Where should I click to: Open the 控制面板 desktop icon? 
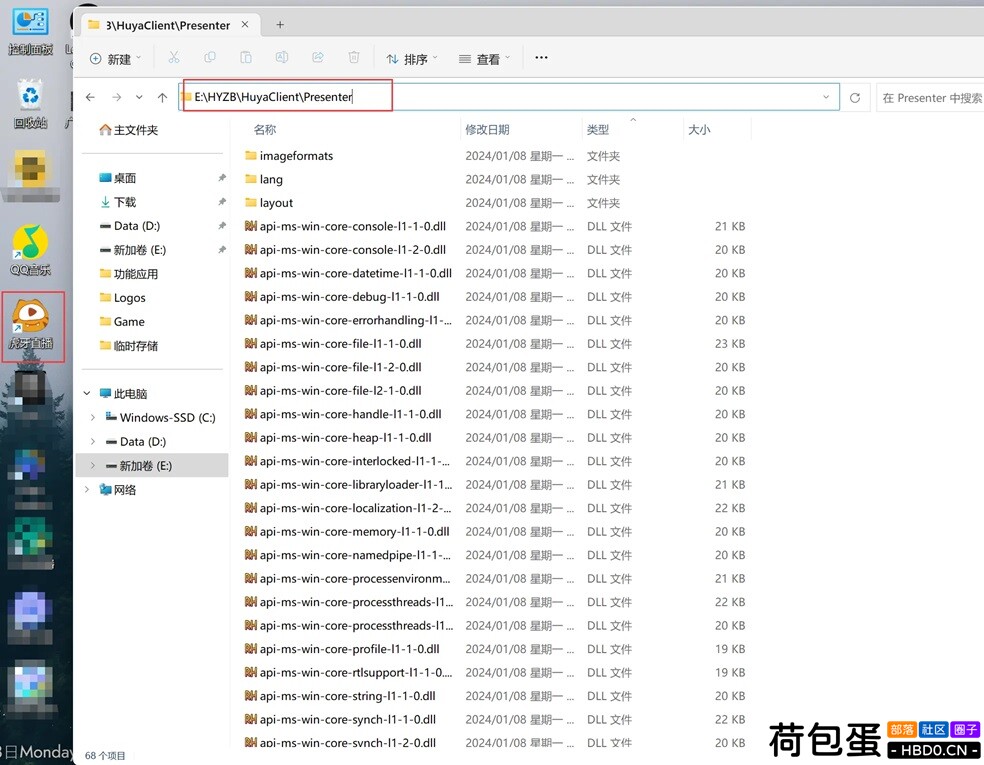(x=29, y=30)
